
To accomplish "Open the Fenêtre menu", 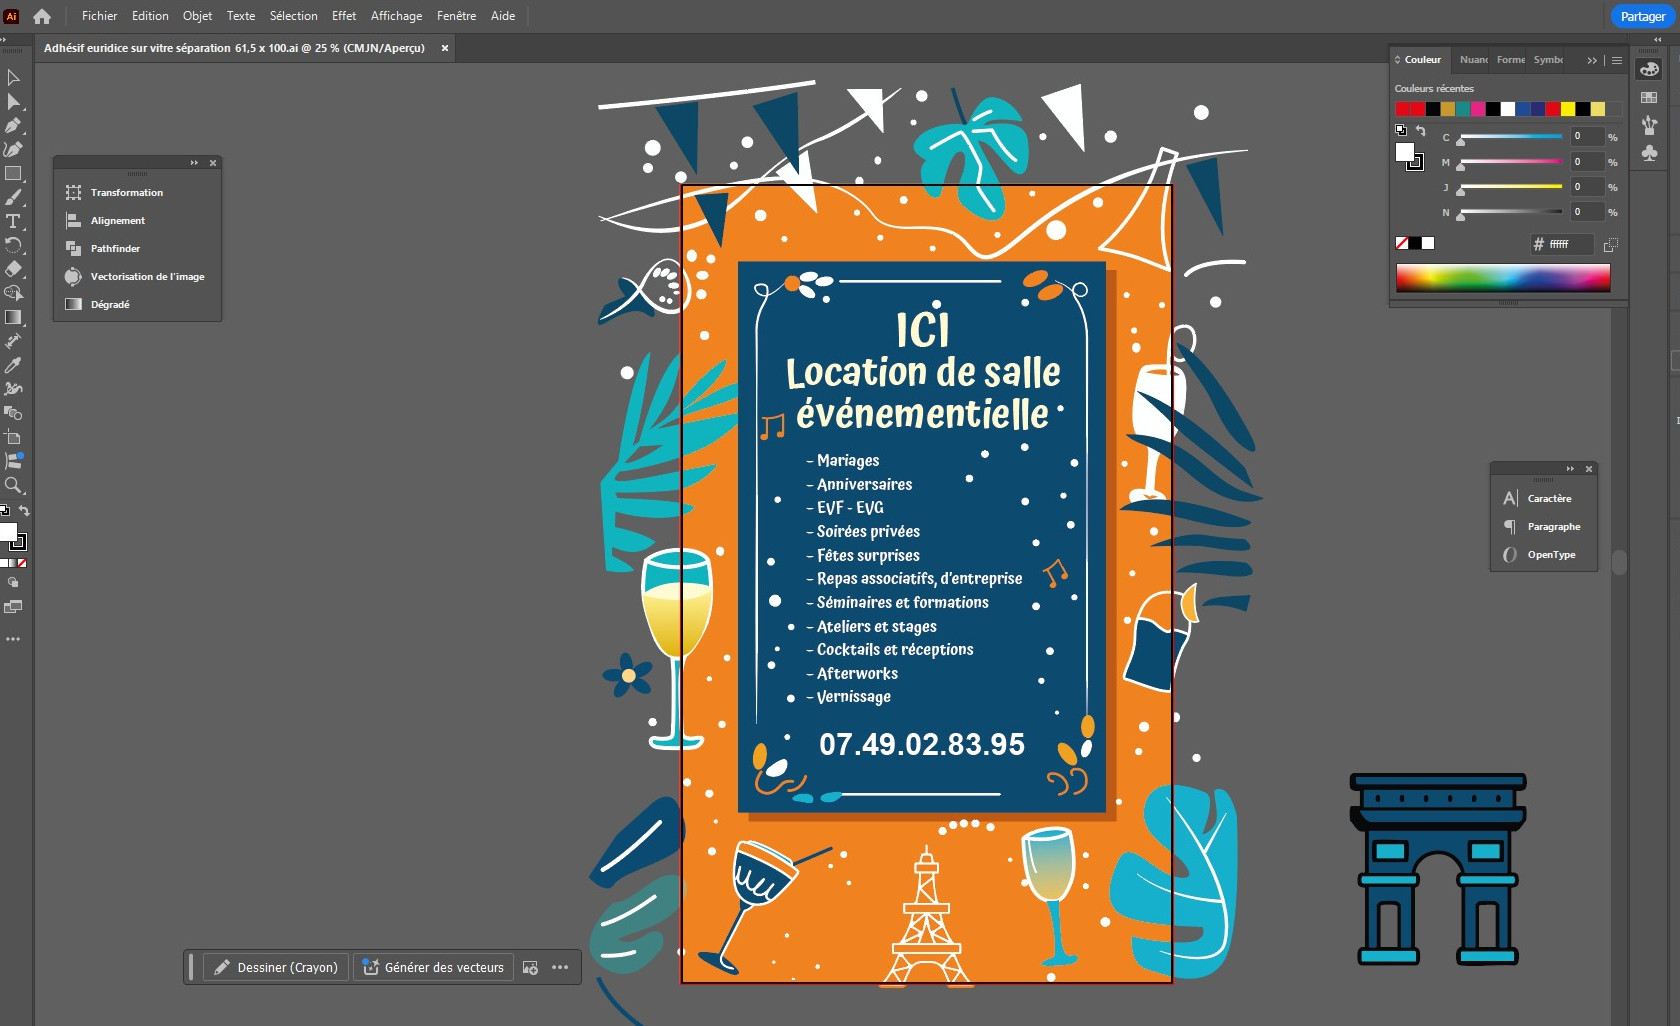I will (x=456, y=16).
